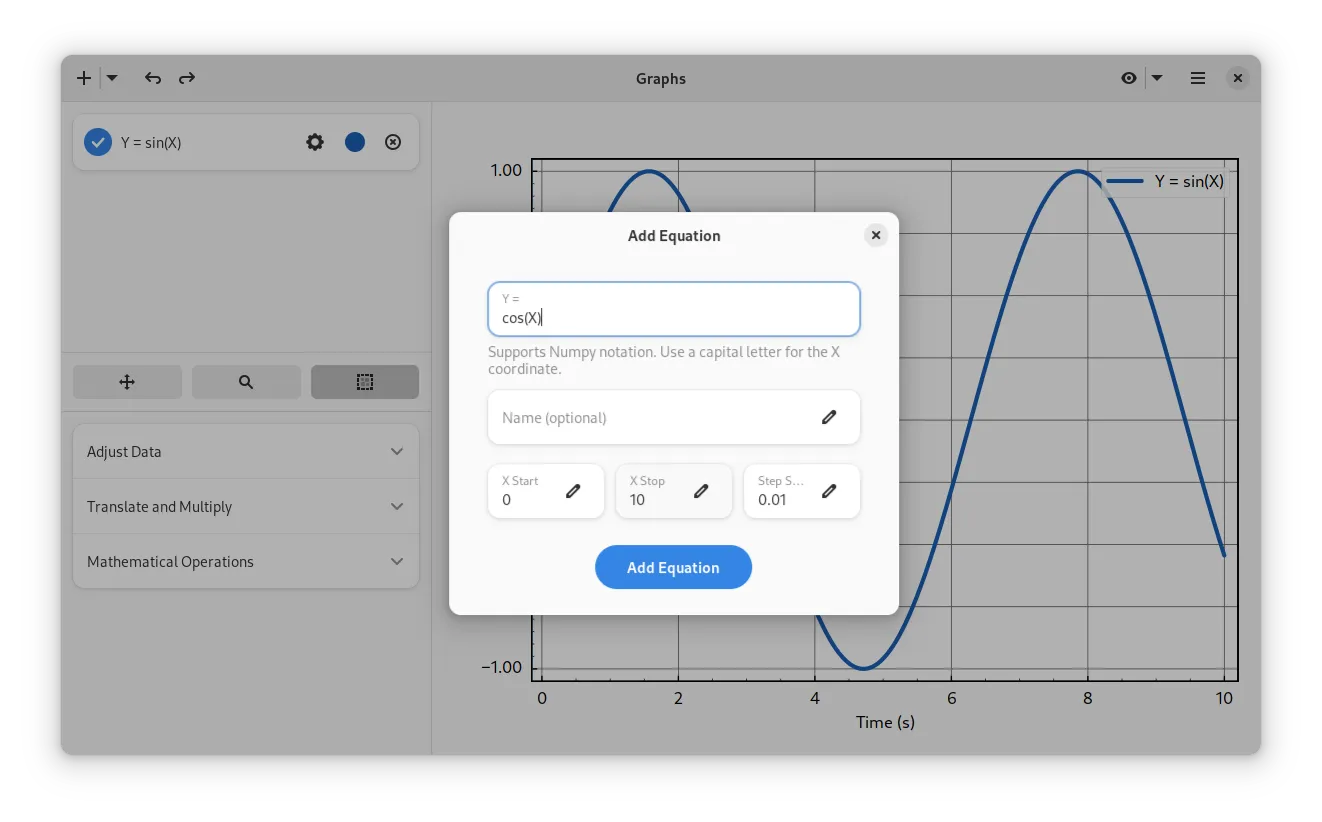1322x822 pixels.
Task: Select the pan move tool
Action: point(127,382)
